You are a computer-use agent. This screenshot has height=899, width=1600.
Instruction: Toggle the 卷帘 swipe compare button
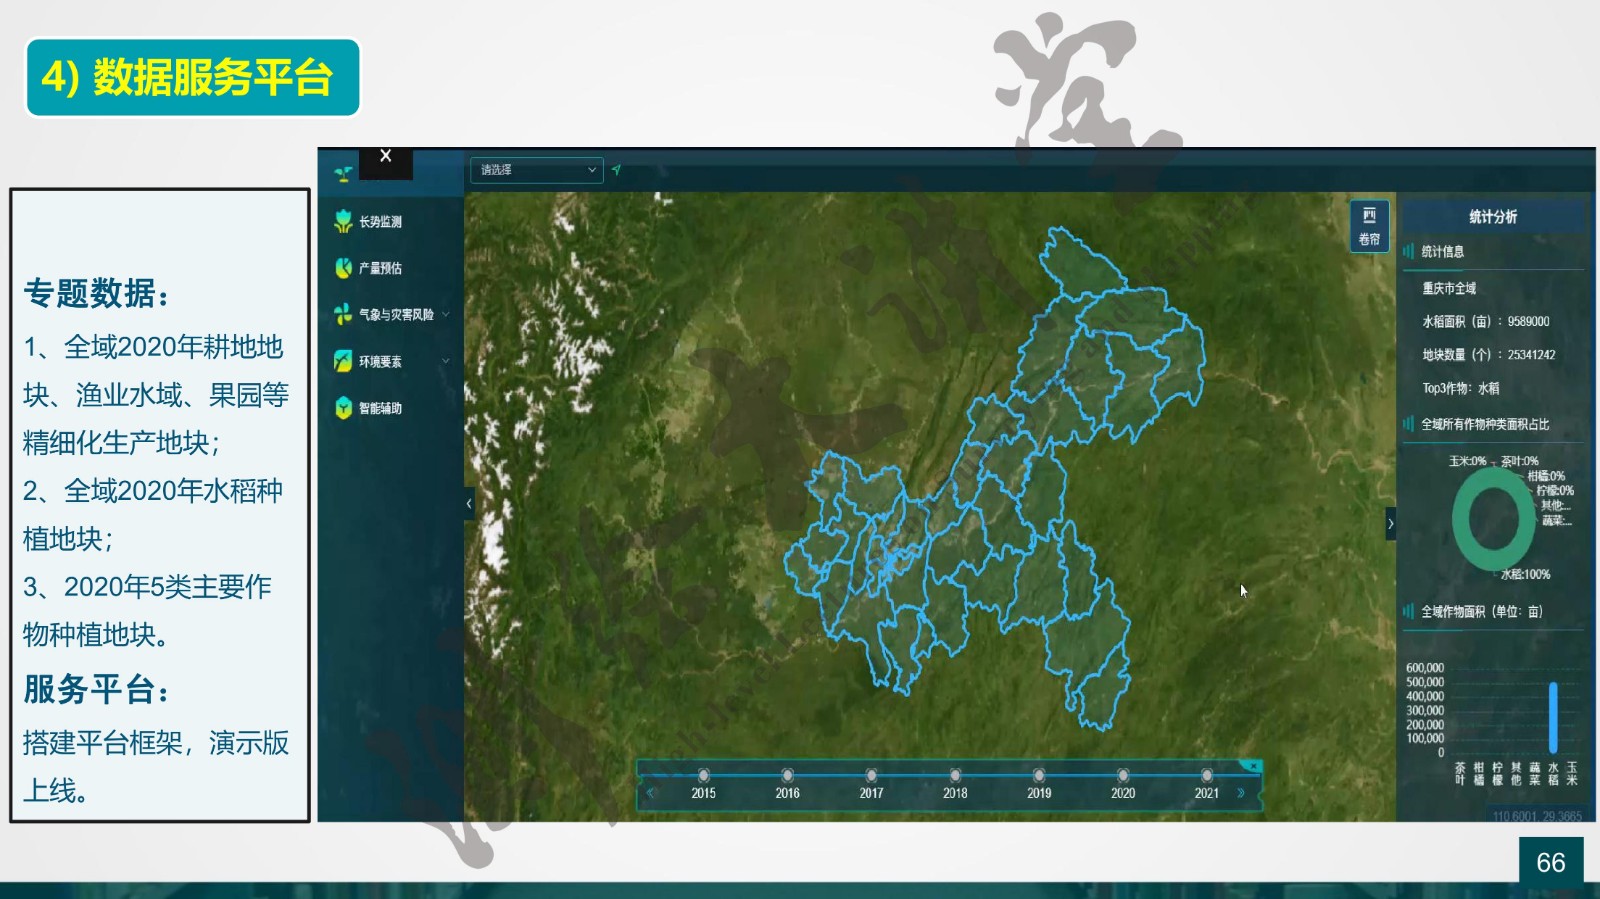[x=1369, y=227]
